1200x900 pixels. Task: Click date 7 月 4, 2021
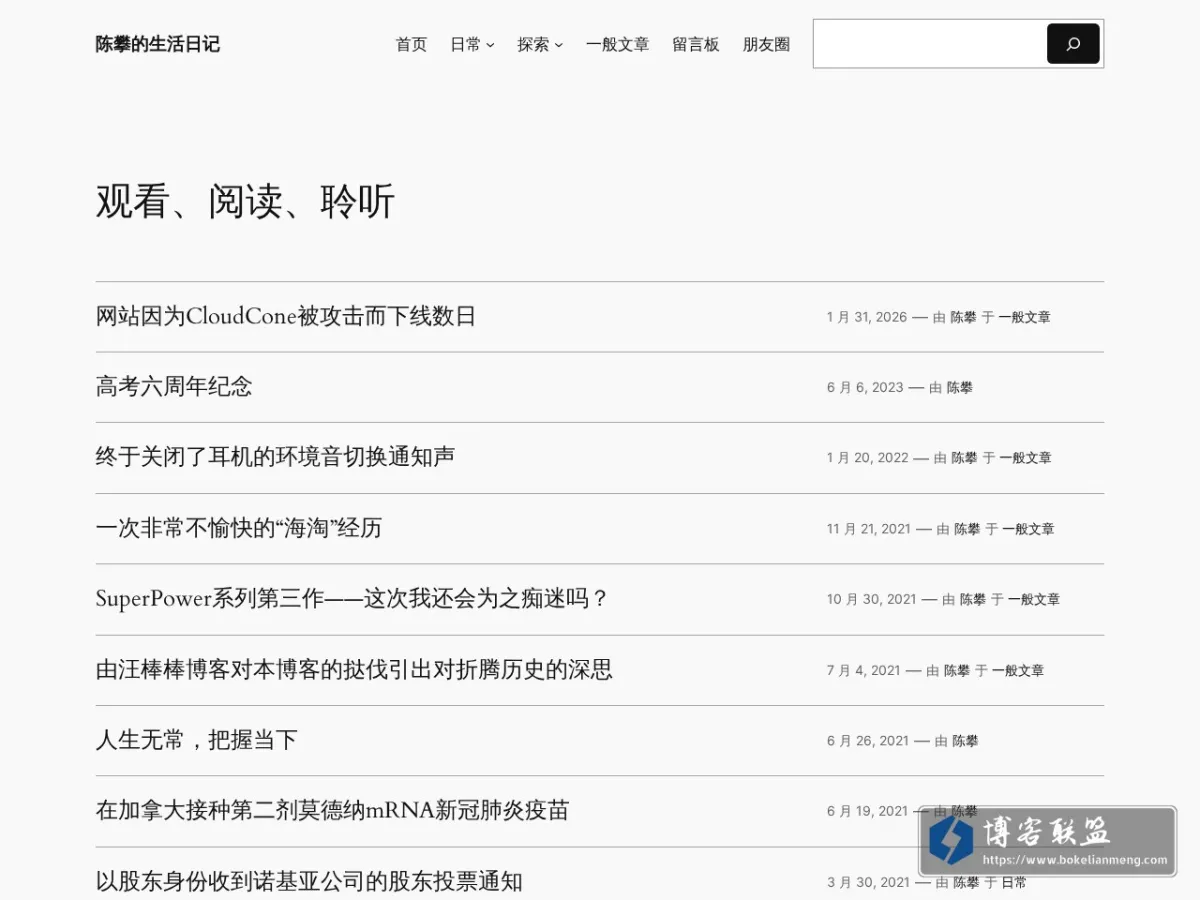pos(864,670)
